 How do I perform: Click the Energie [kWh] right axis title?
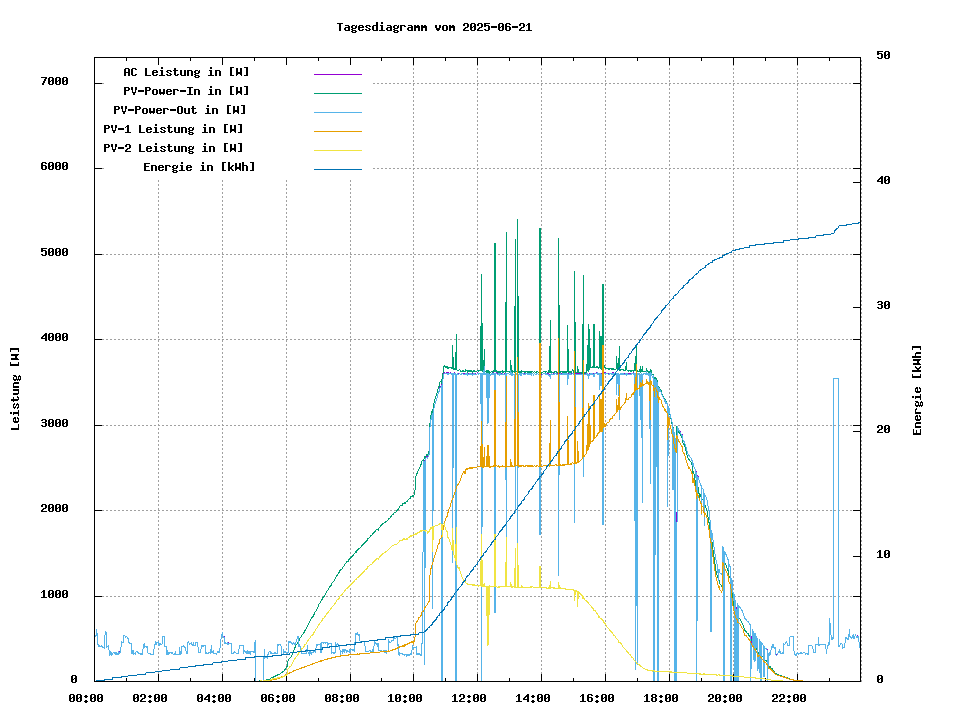click(917, 390)
